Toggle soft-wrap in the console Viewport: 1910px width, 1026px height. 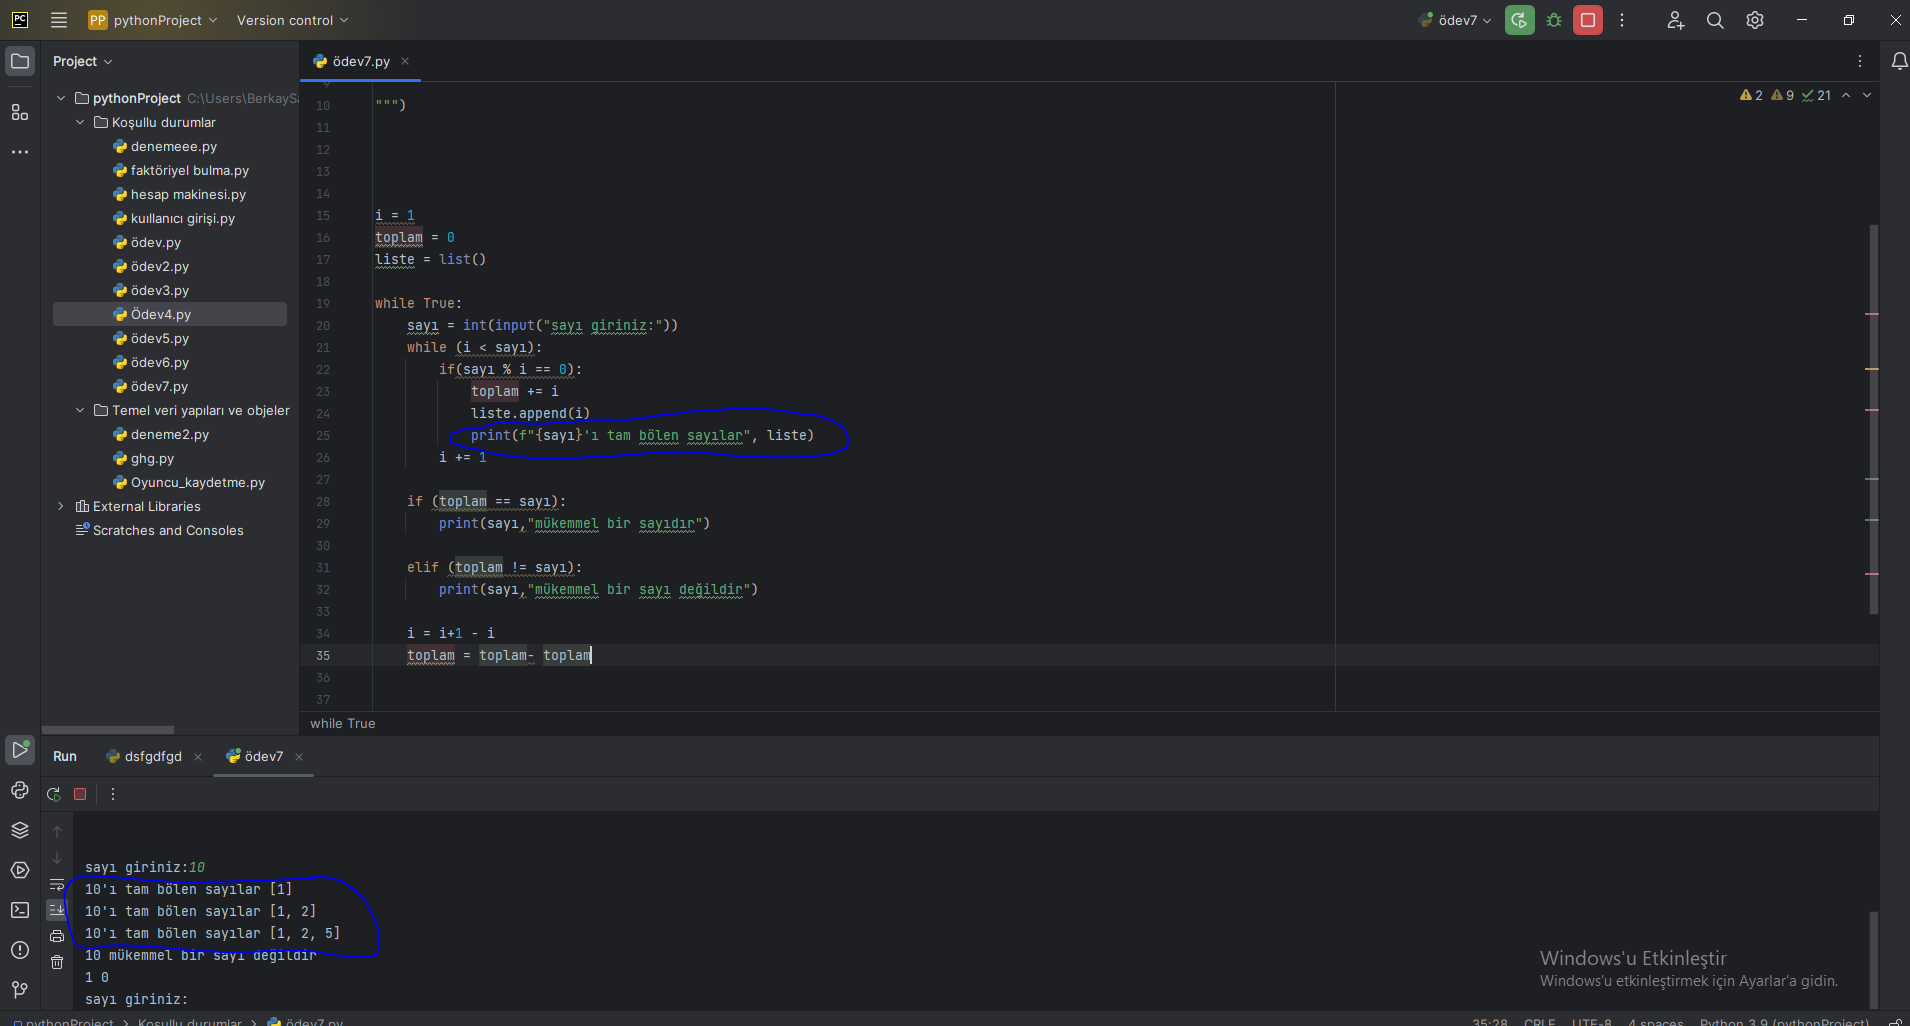57,884
